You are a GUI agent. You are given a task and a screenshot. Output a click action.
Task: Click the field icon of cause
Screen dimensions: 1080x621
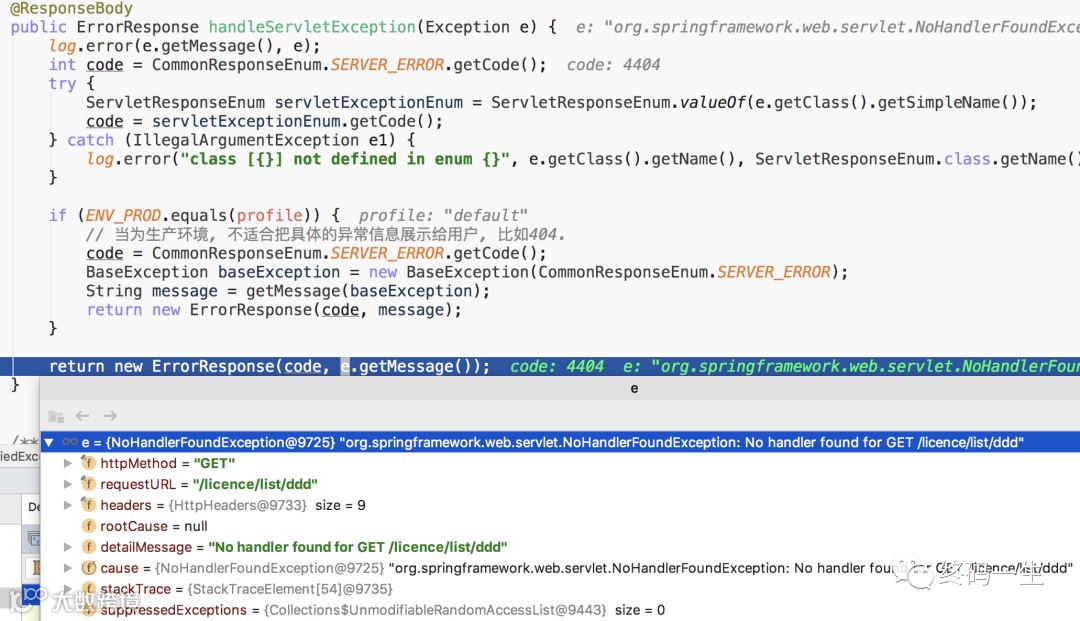point(89,568)
